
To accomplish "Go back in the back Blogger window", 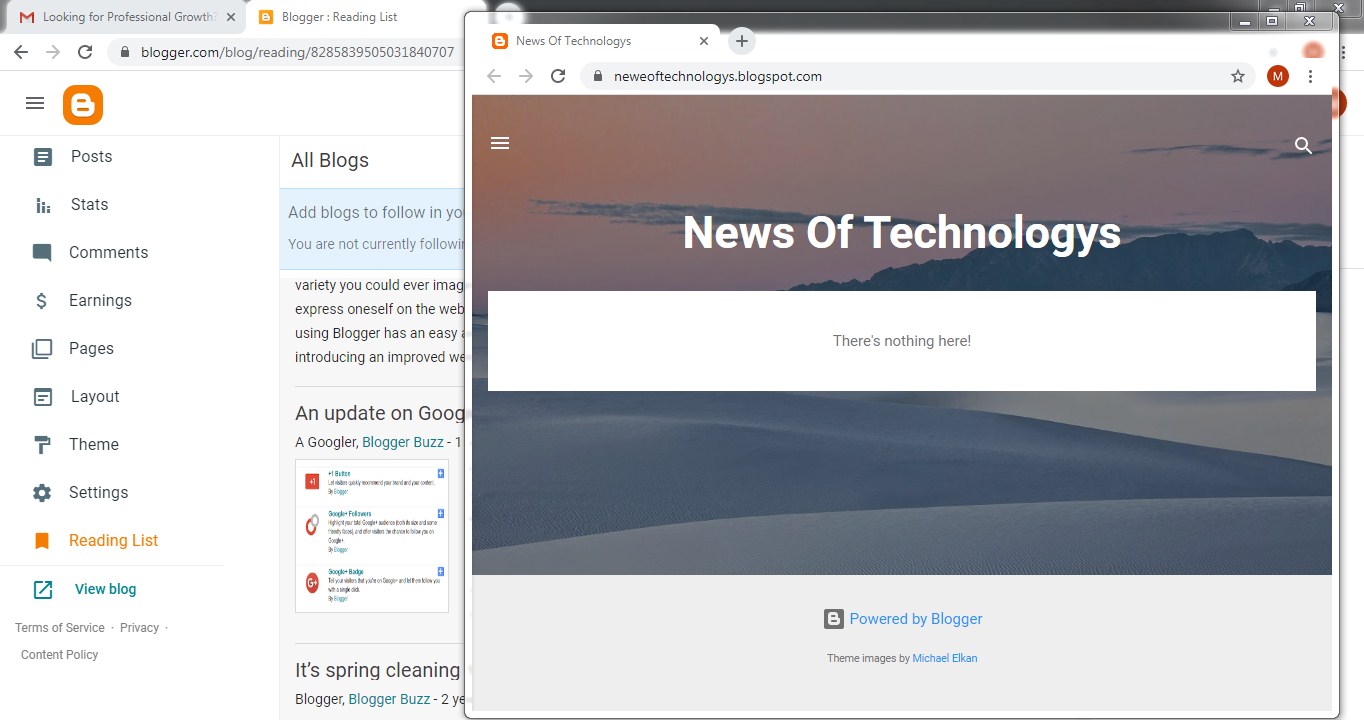I will point(21,52).
